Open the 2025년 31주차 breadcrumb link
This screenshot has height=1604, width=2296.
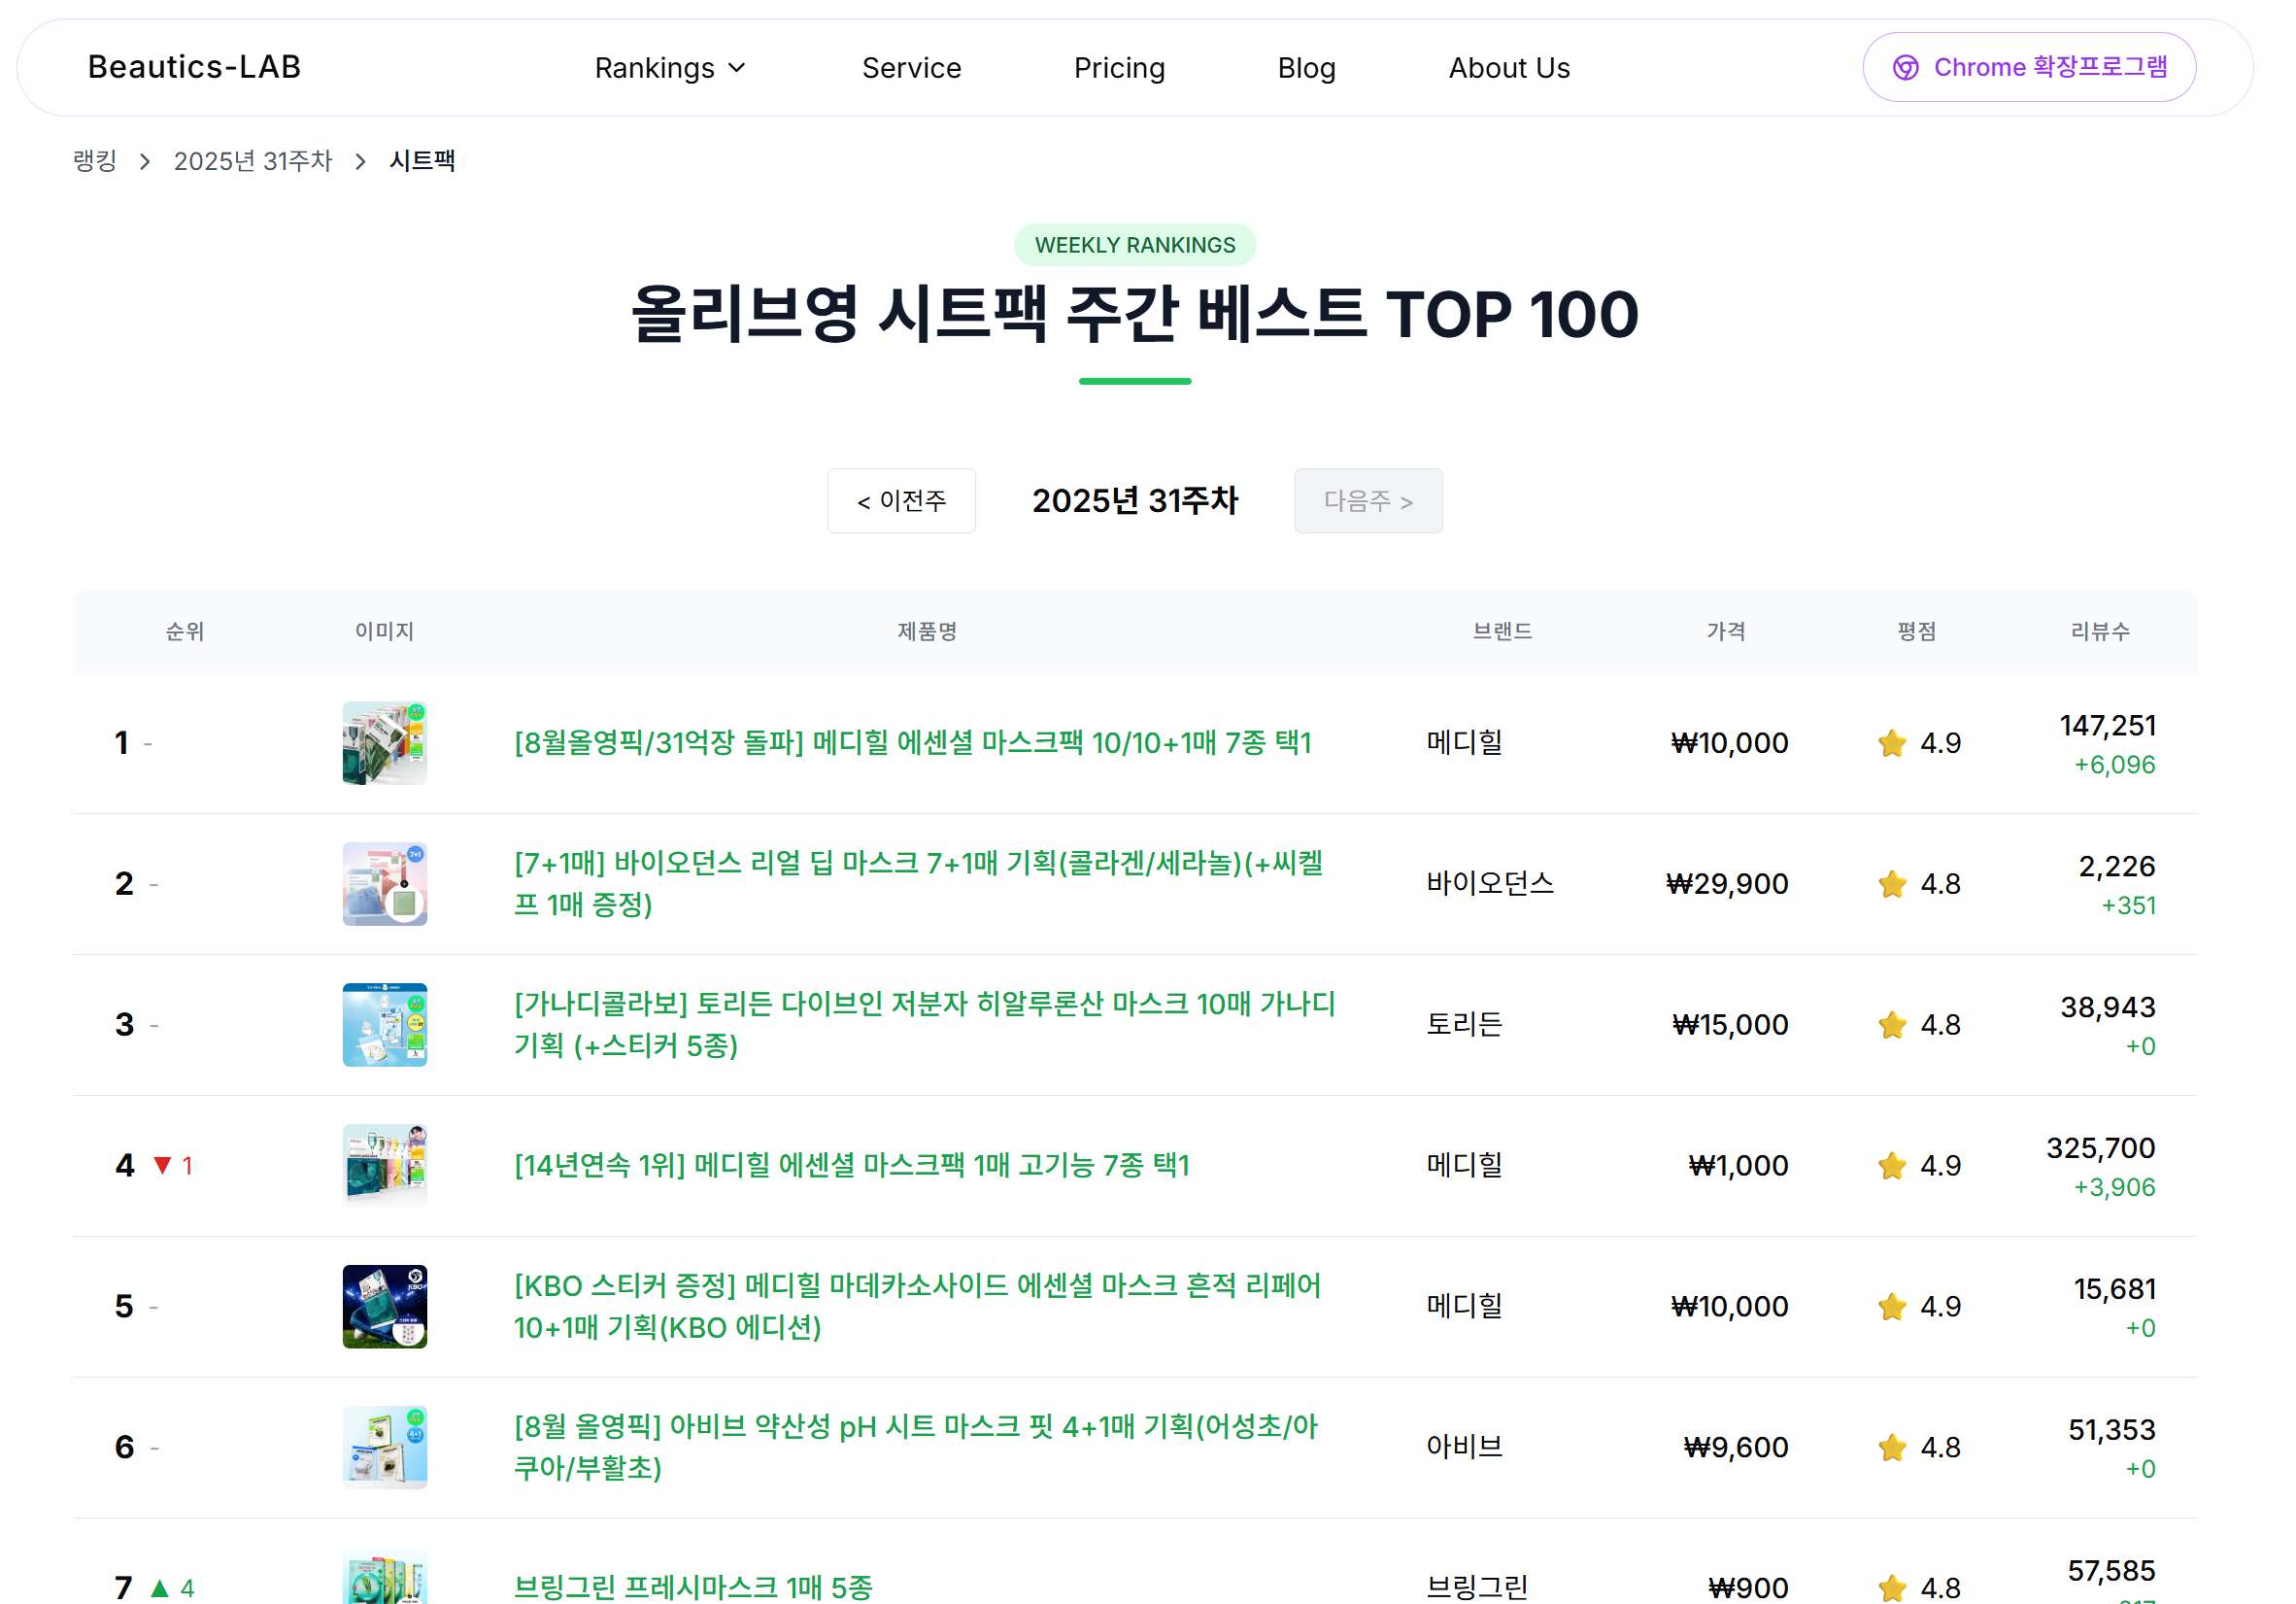pyautogui.click(x=252, y=161)
